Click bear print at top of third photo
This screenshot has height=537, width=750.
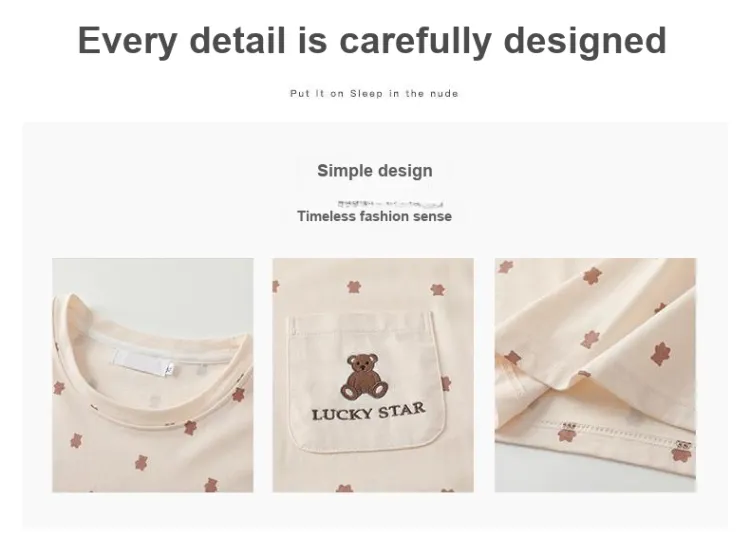click(x=592, y=275)
